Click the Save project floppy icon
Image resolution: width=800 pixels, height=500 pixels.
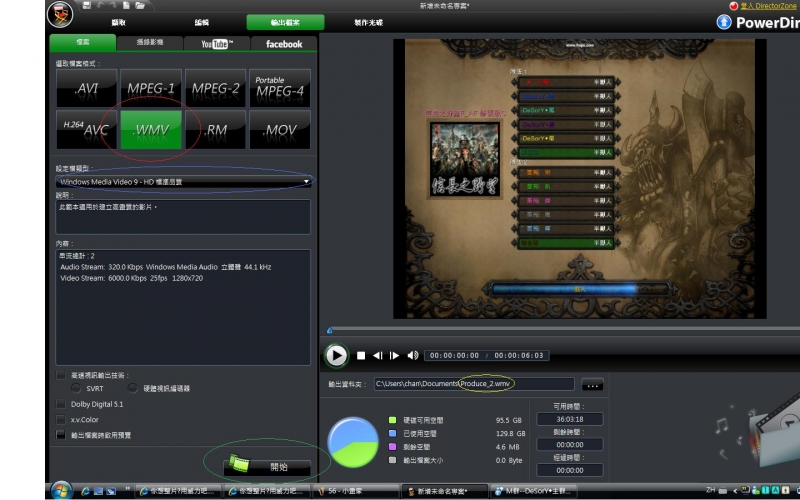click(x=87, y=5)
